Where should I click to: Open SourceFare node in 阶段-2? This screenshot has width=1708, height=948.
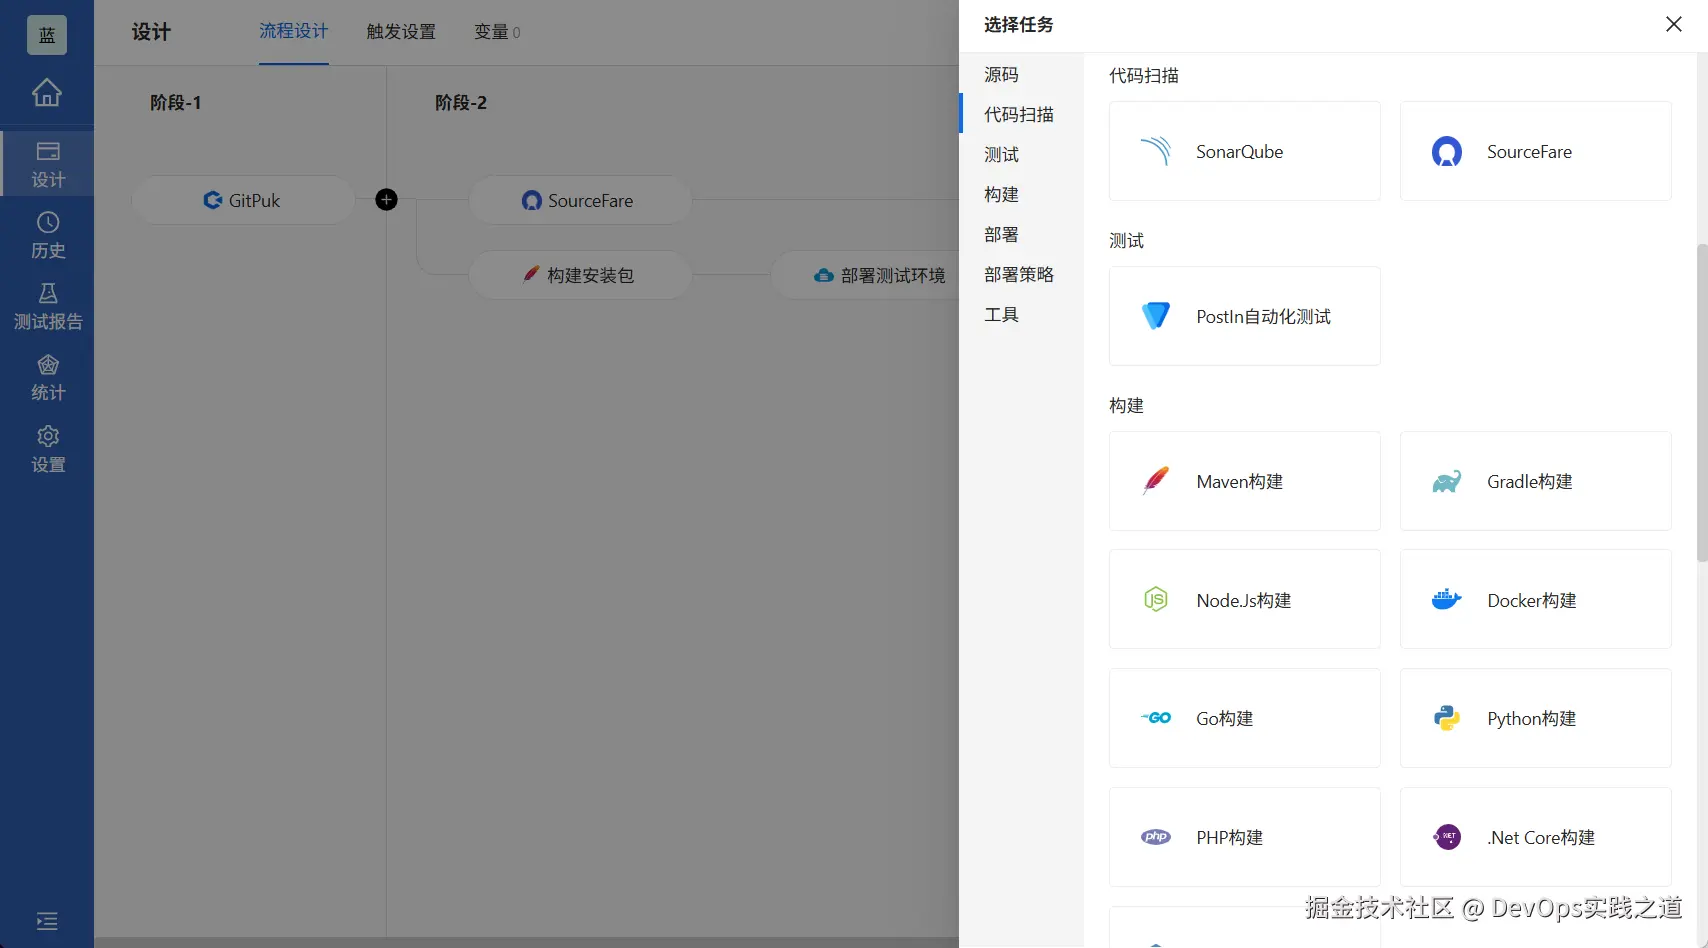[x=580, y=200]
